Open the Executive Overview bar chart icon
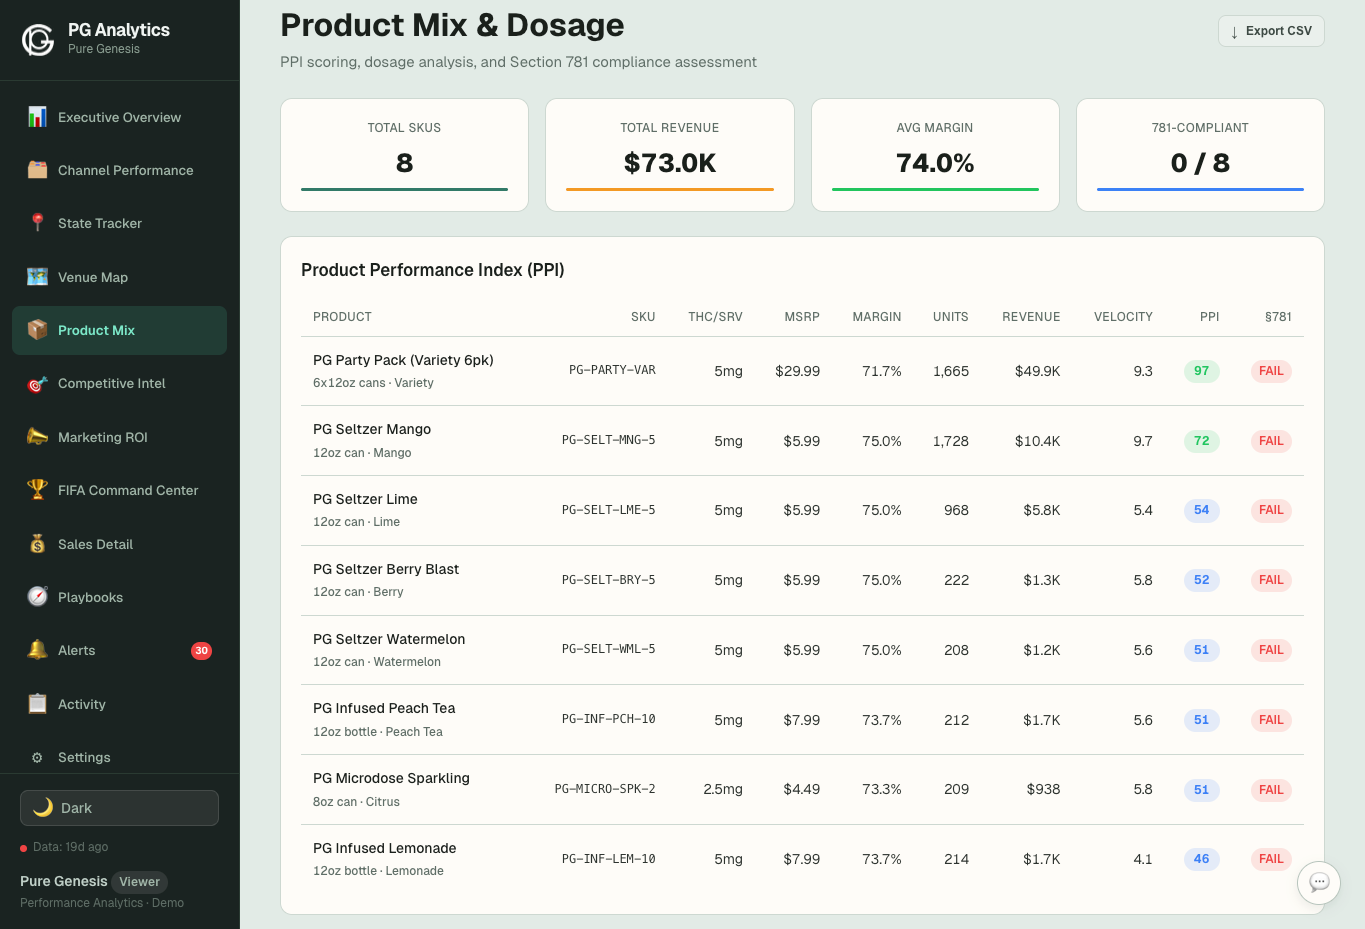This screenshot has width=1365, height=929. click(x=35, y=117)
